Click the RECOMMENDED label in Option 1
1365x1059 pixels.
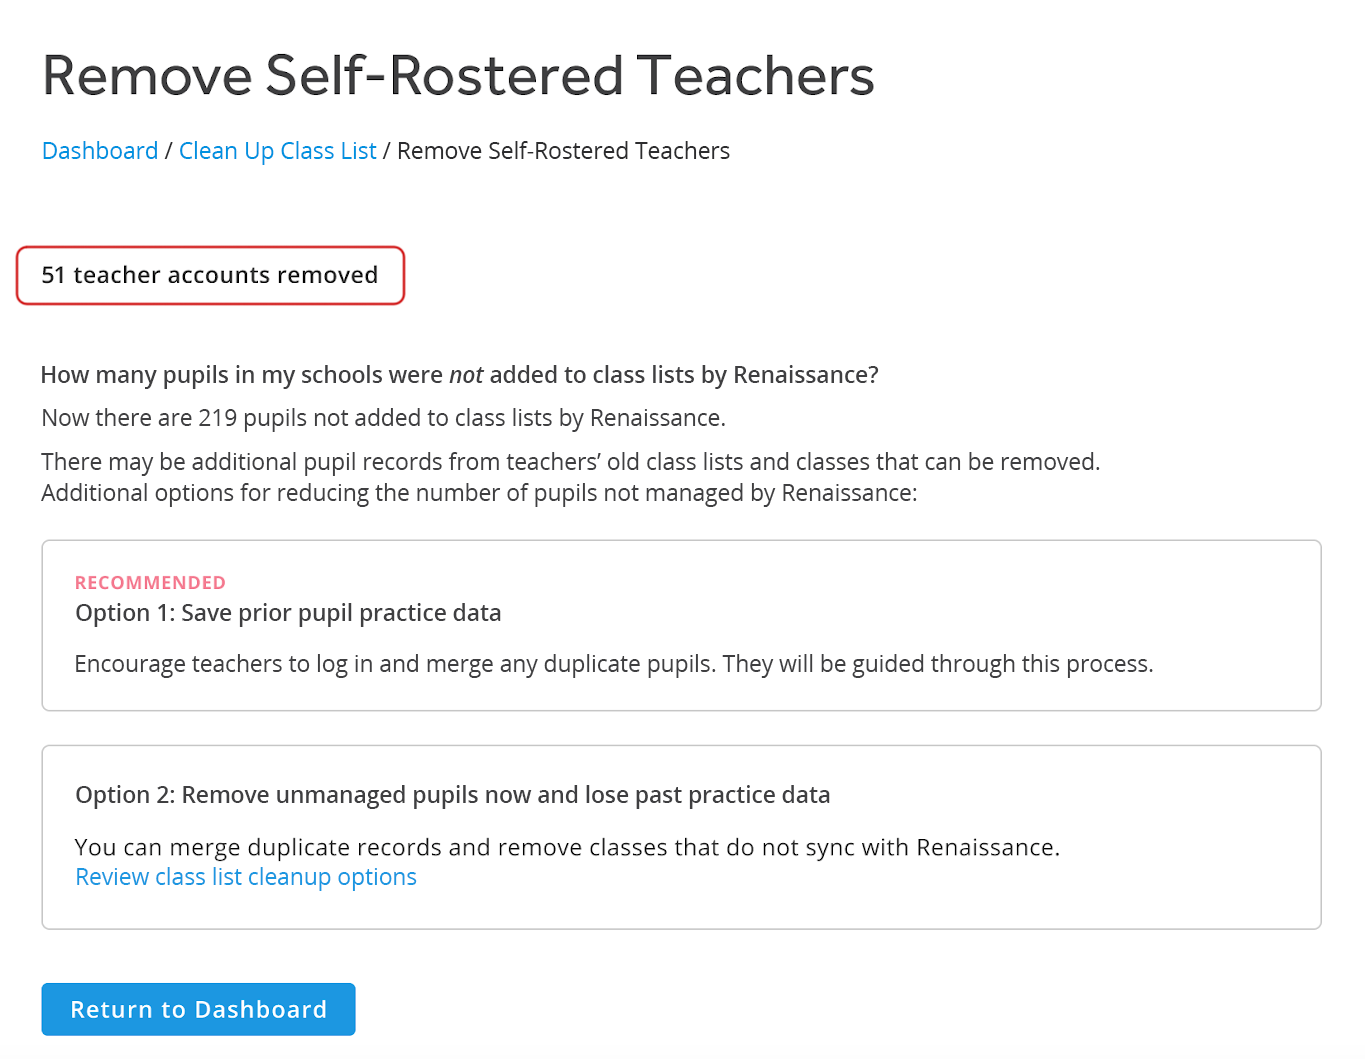pos(151,582)
